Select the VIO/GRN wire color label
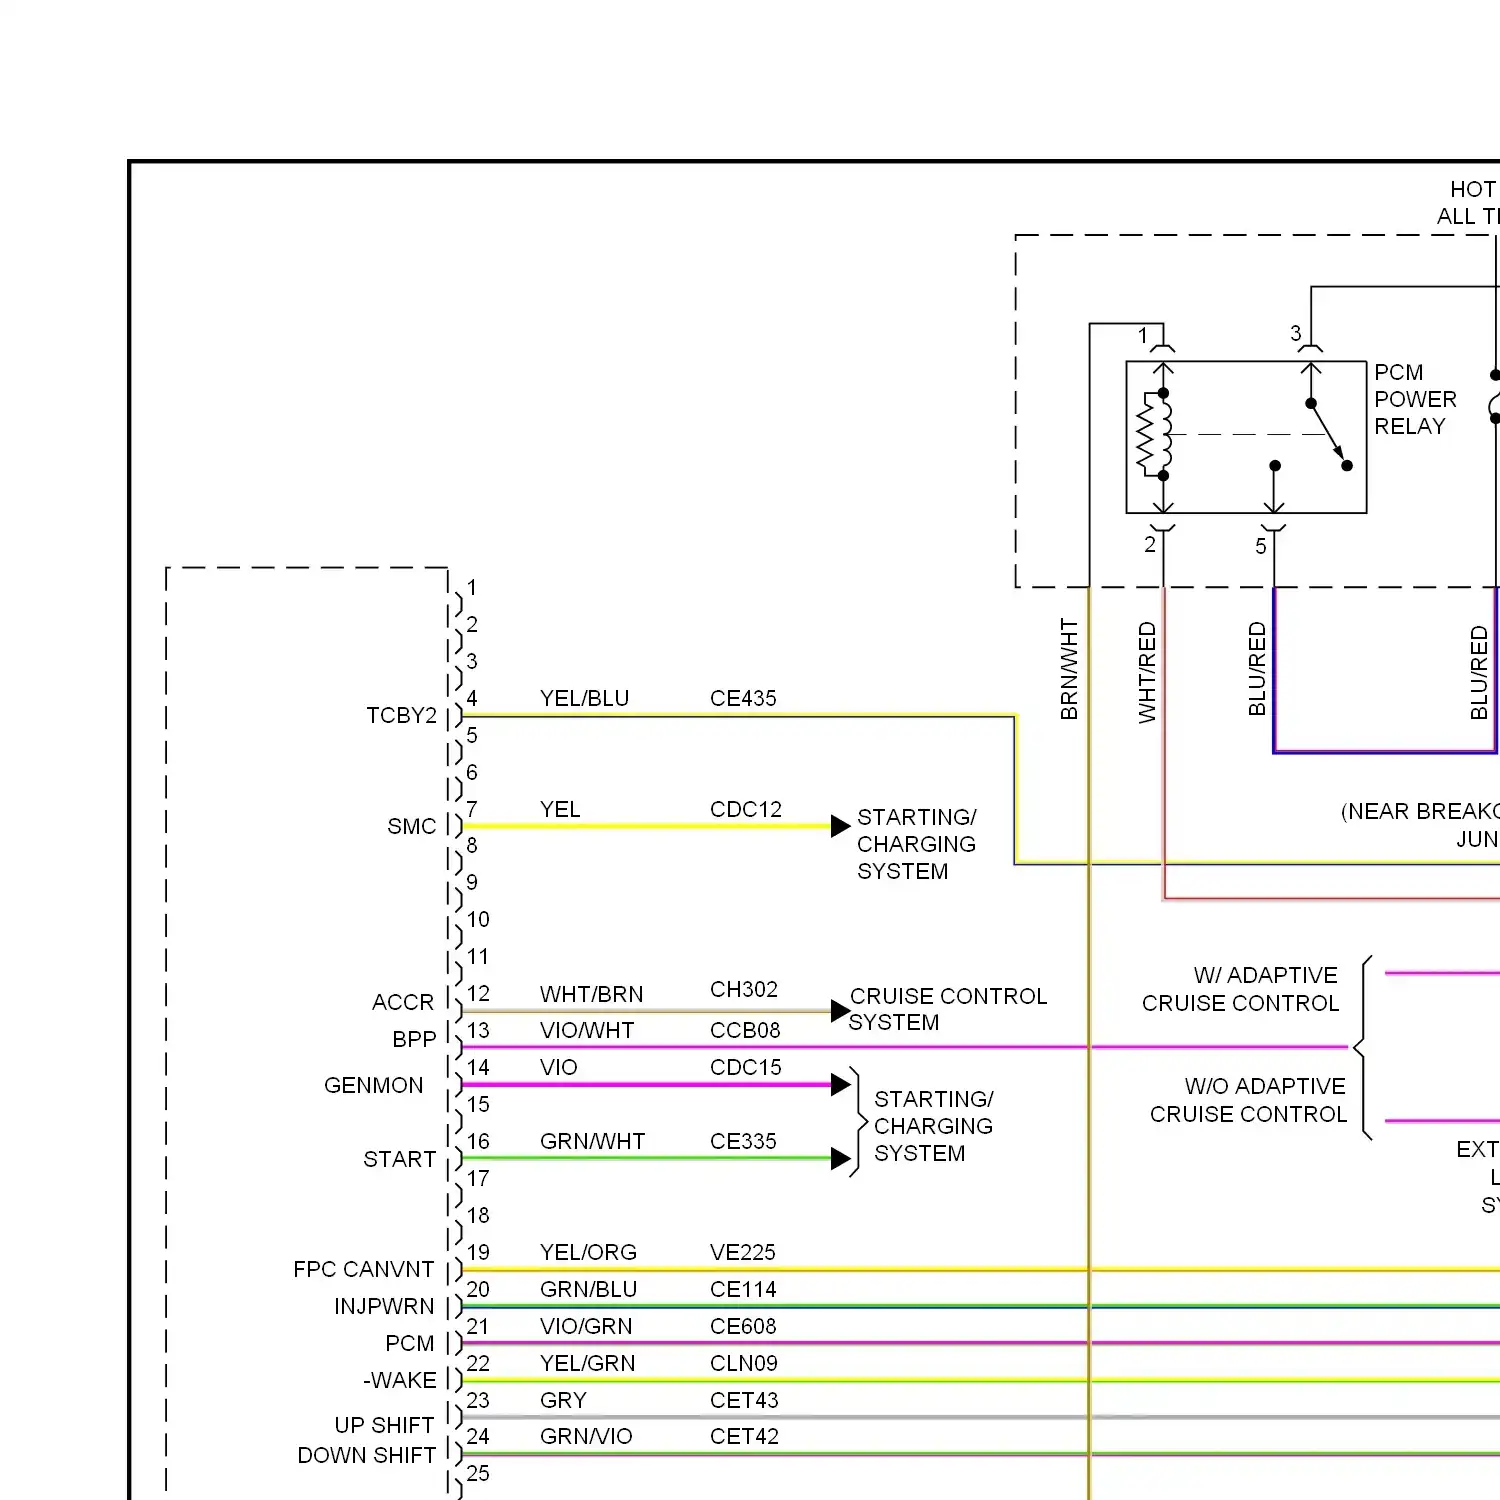 (586, 1326)
